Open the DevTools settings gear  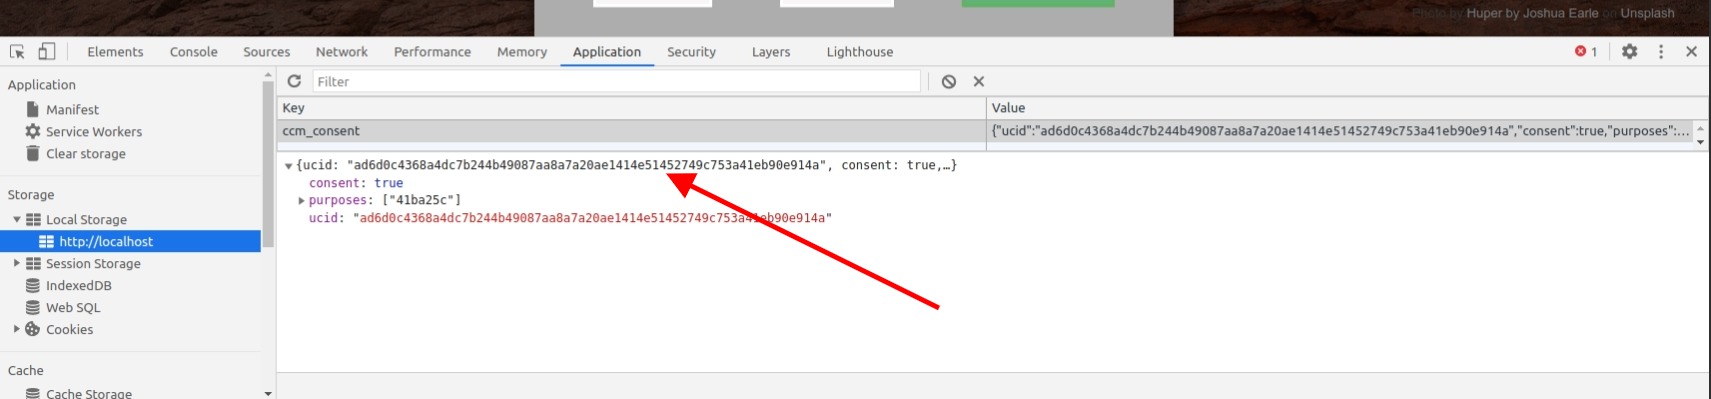pyautogui.click(x=1630, y=51)
